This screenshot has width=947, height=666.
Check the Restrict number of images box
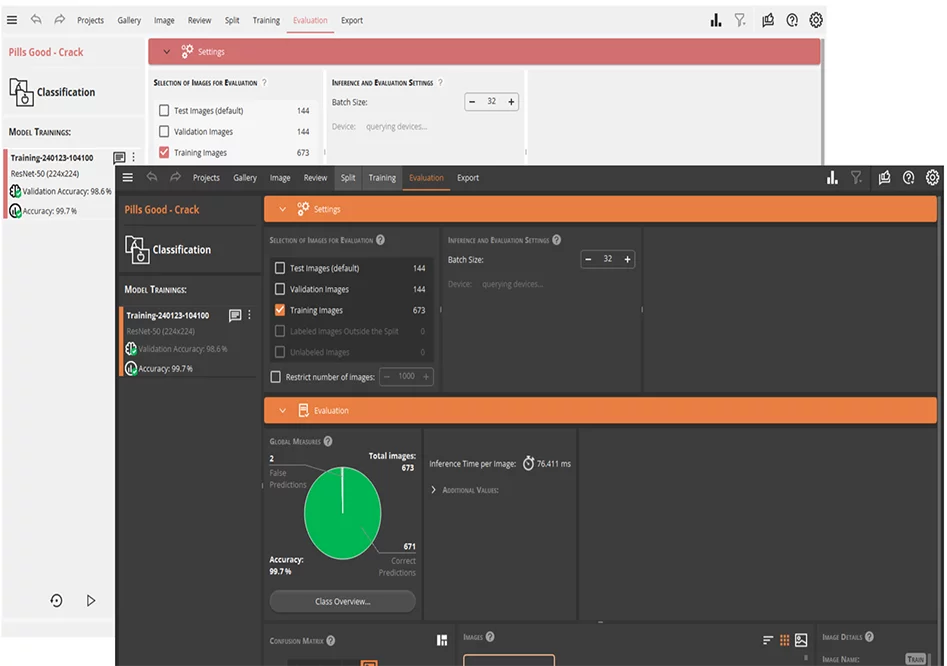coord(276,377)
